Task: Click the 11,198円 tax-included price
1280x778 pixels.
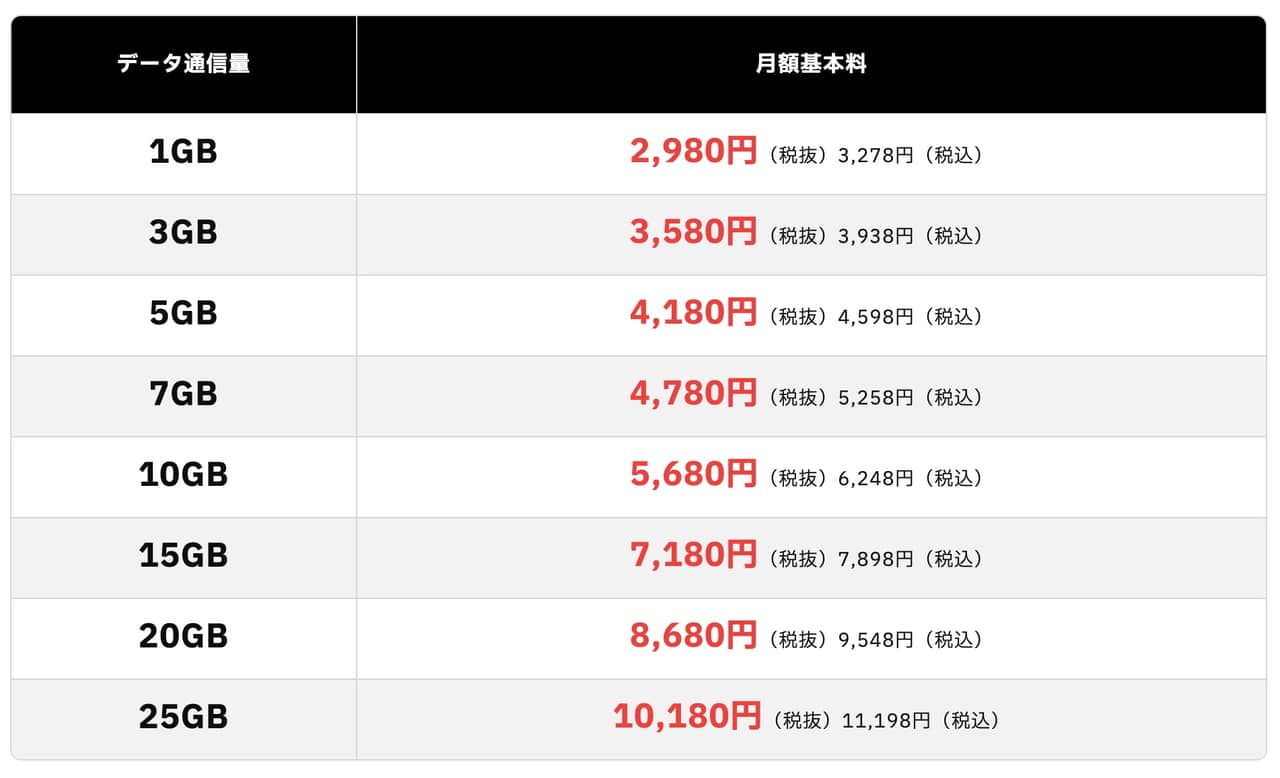Action: [886, 721]
